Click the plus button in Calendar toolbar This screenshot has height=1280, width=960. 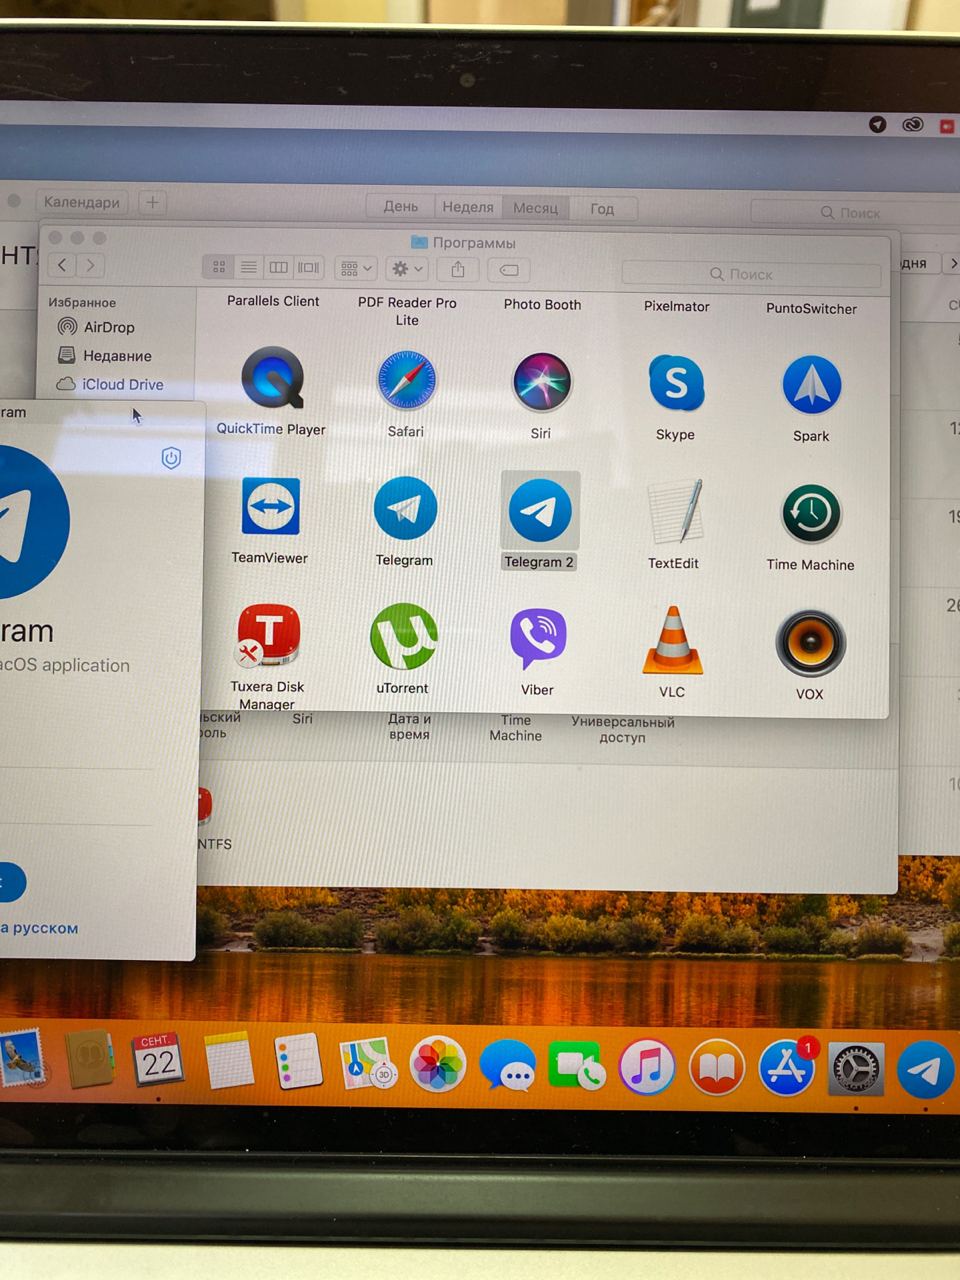(152, 203)
